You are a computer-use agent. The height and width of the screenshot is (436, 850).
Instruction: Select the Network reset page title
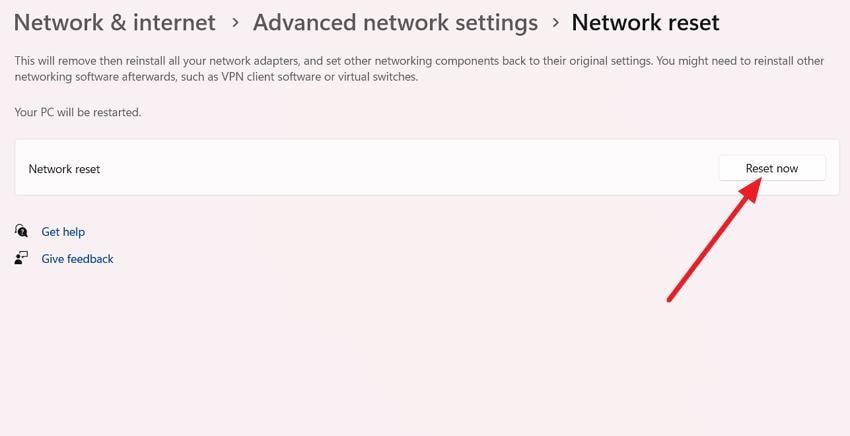[645, 22]
